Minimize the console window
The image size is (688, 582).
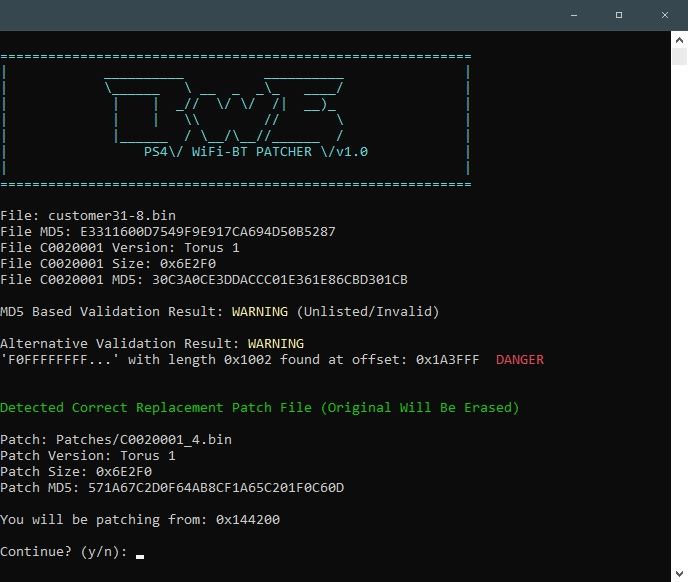pos(573,15)
